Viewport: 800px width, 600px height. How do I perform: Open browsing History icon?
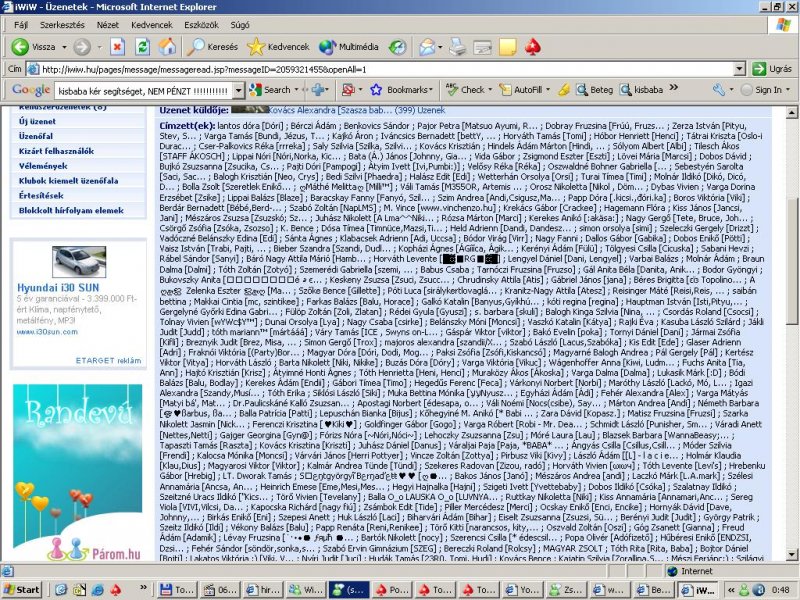tap(397, 47)
